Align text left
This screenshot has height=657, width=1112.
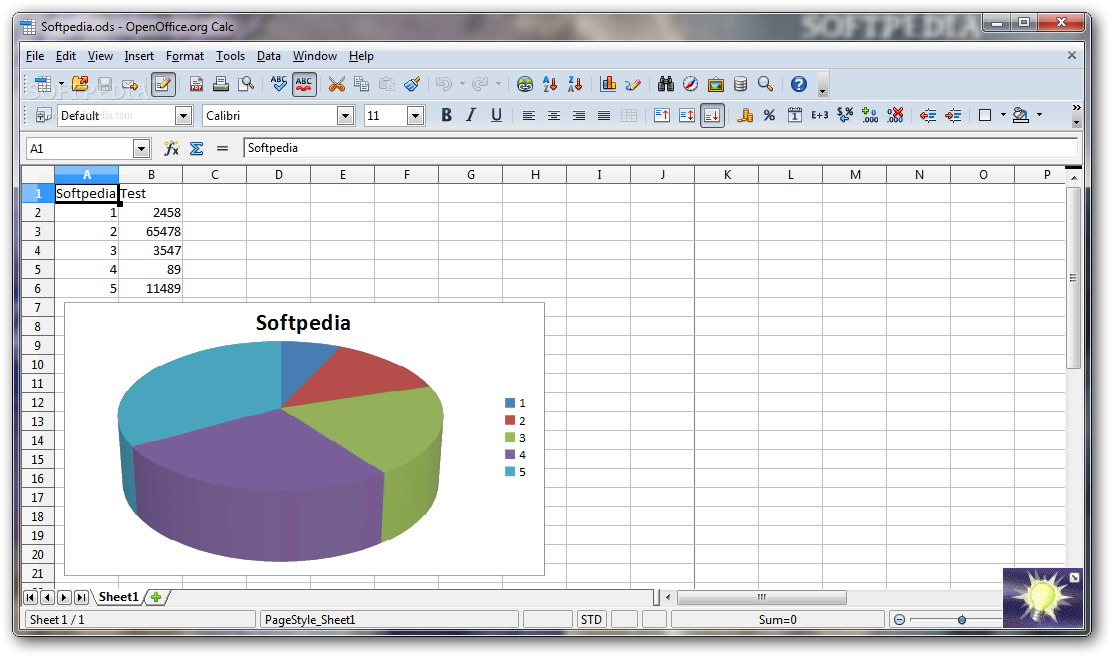(x=528, y=115)
